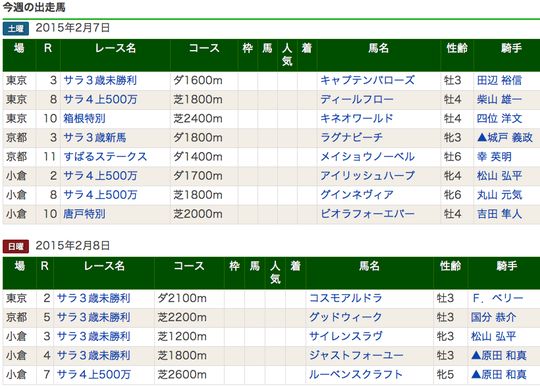Open the 芝2600m row's サラ4上500万 link

pos(93,374)
